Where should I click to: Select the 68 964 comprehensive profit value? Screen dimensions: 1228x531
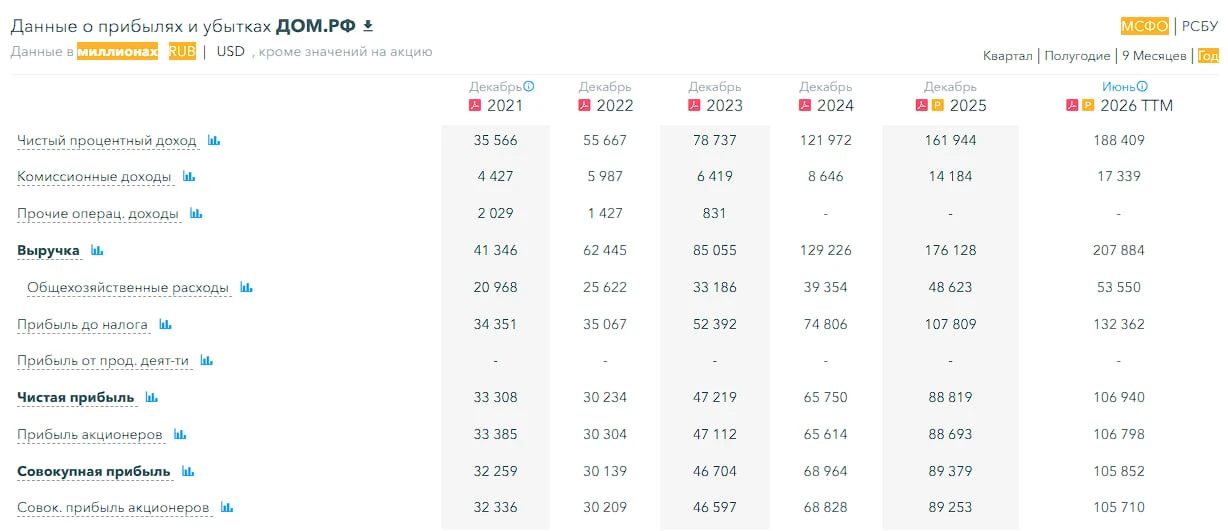click(826, 472)
